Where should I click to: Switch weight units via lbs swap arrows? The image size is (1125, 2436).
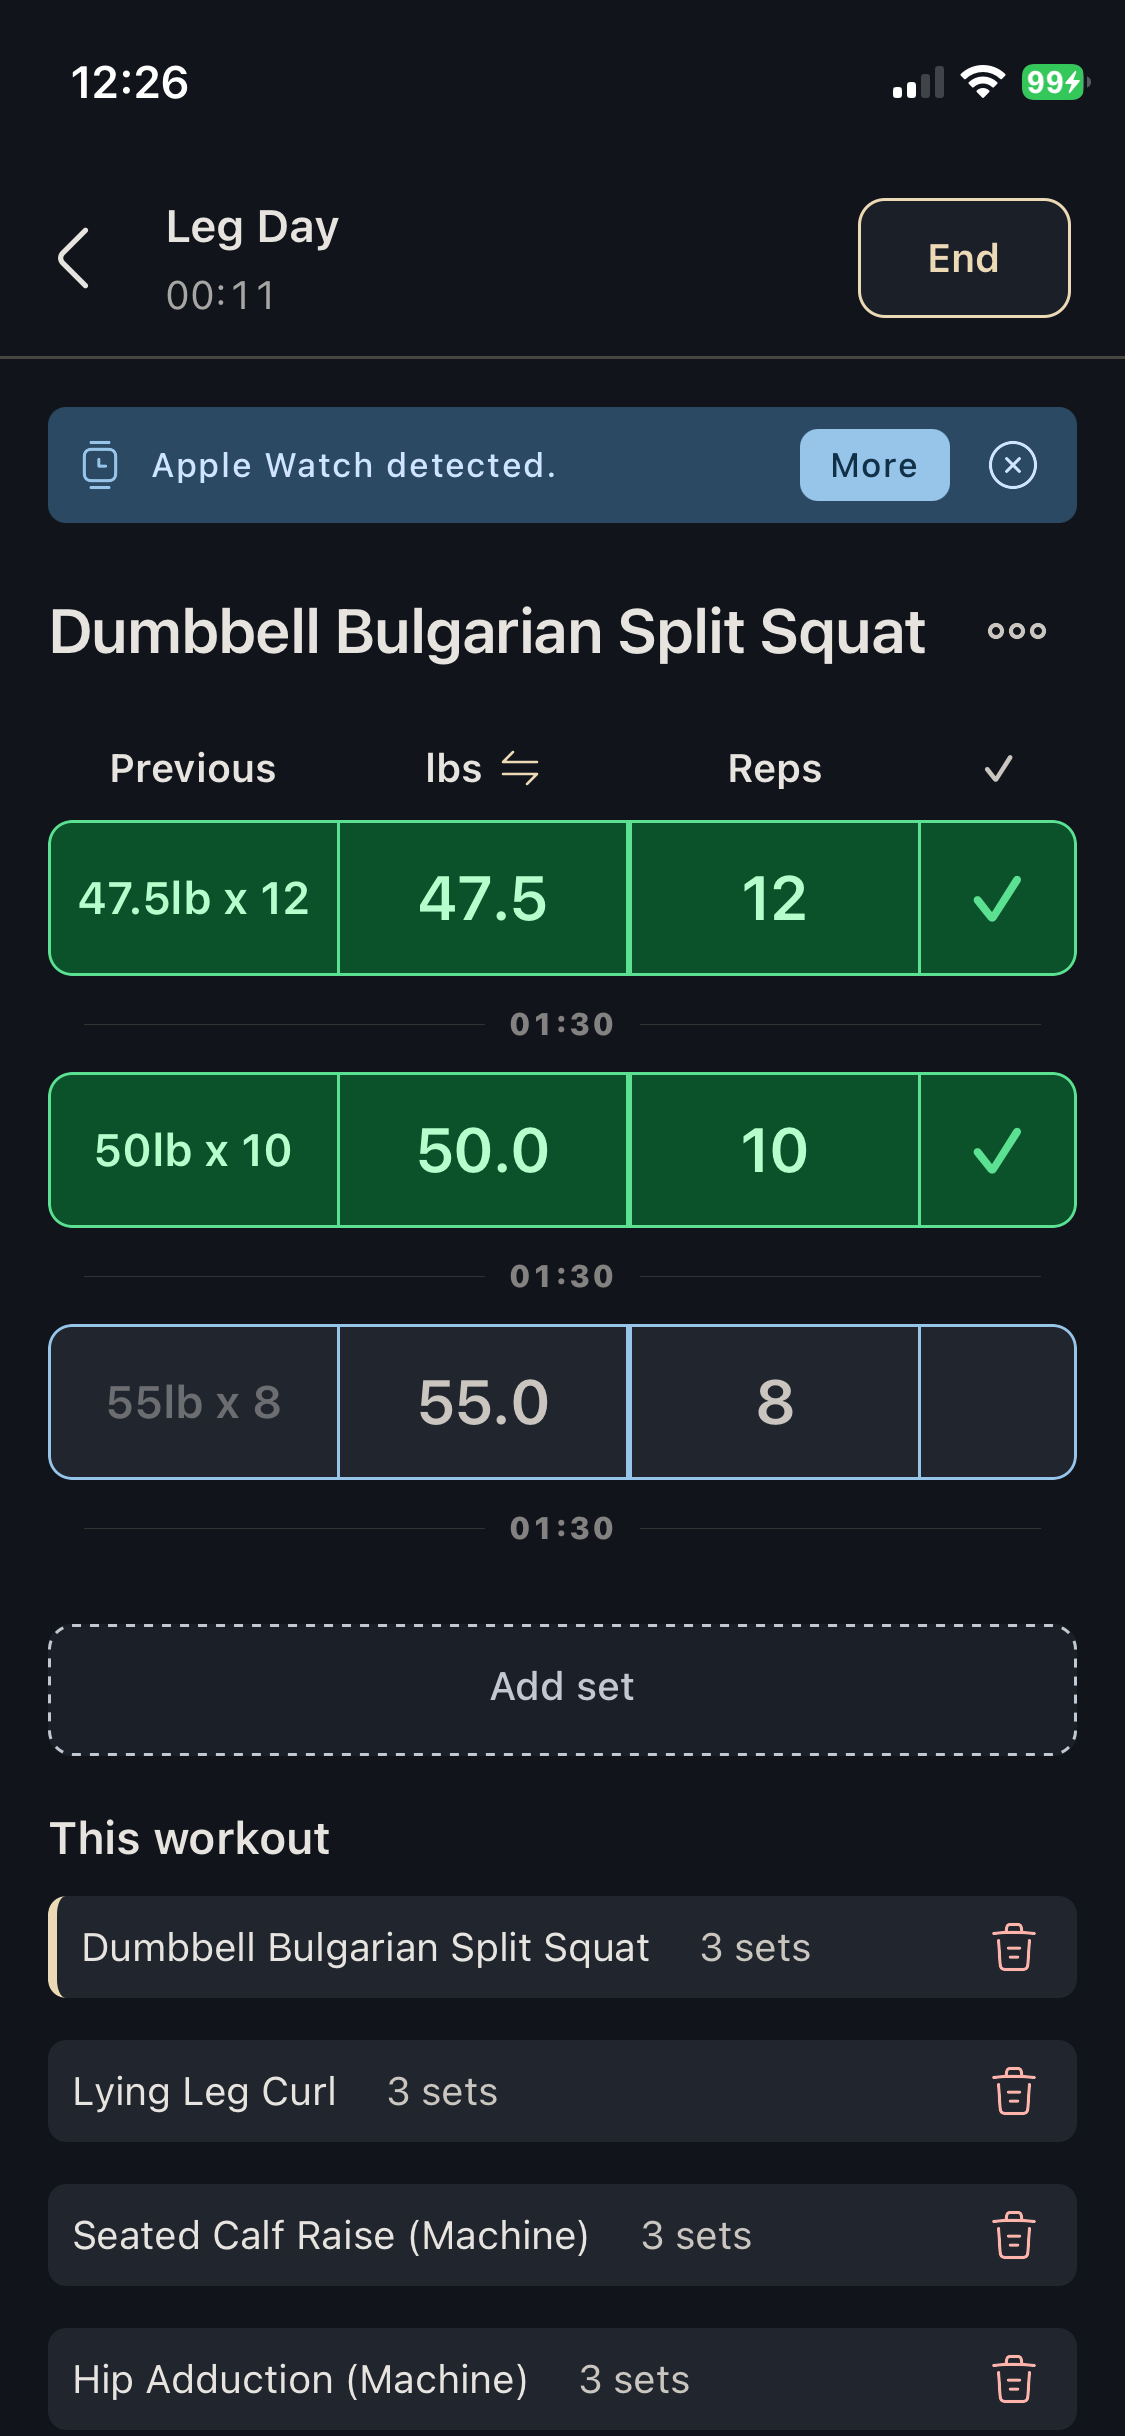[x=520, y=769]
